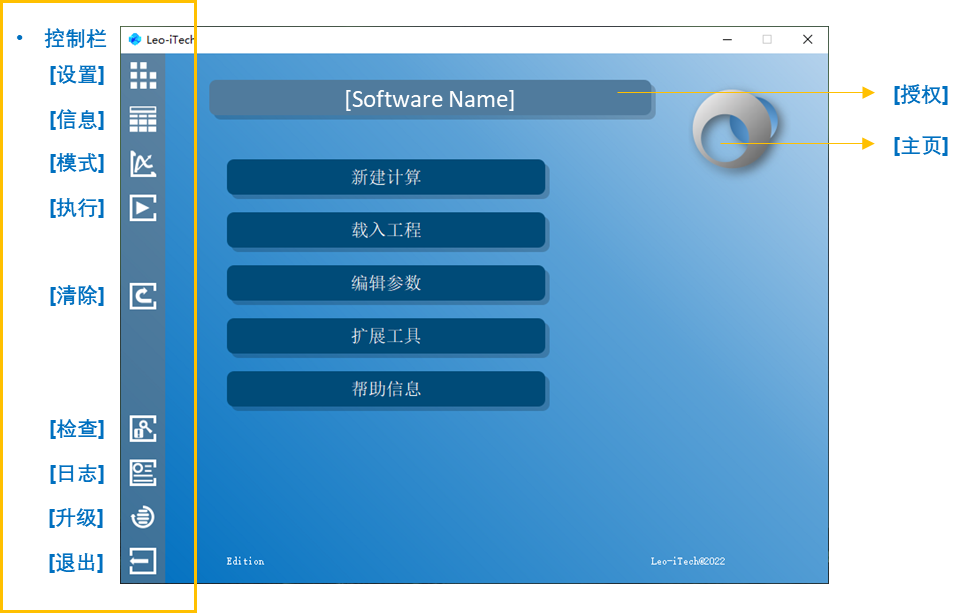Open a project with 载入工程

pos(386,230)
